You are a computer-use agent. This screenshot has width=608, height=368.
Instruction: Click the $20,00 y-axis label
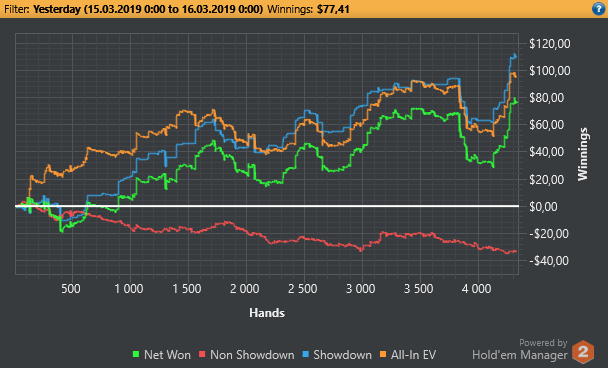[x=546, y=180]
